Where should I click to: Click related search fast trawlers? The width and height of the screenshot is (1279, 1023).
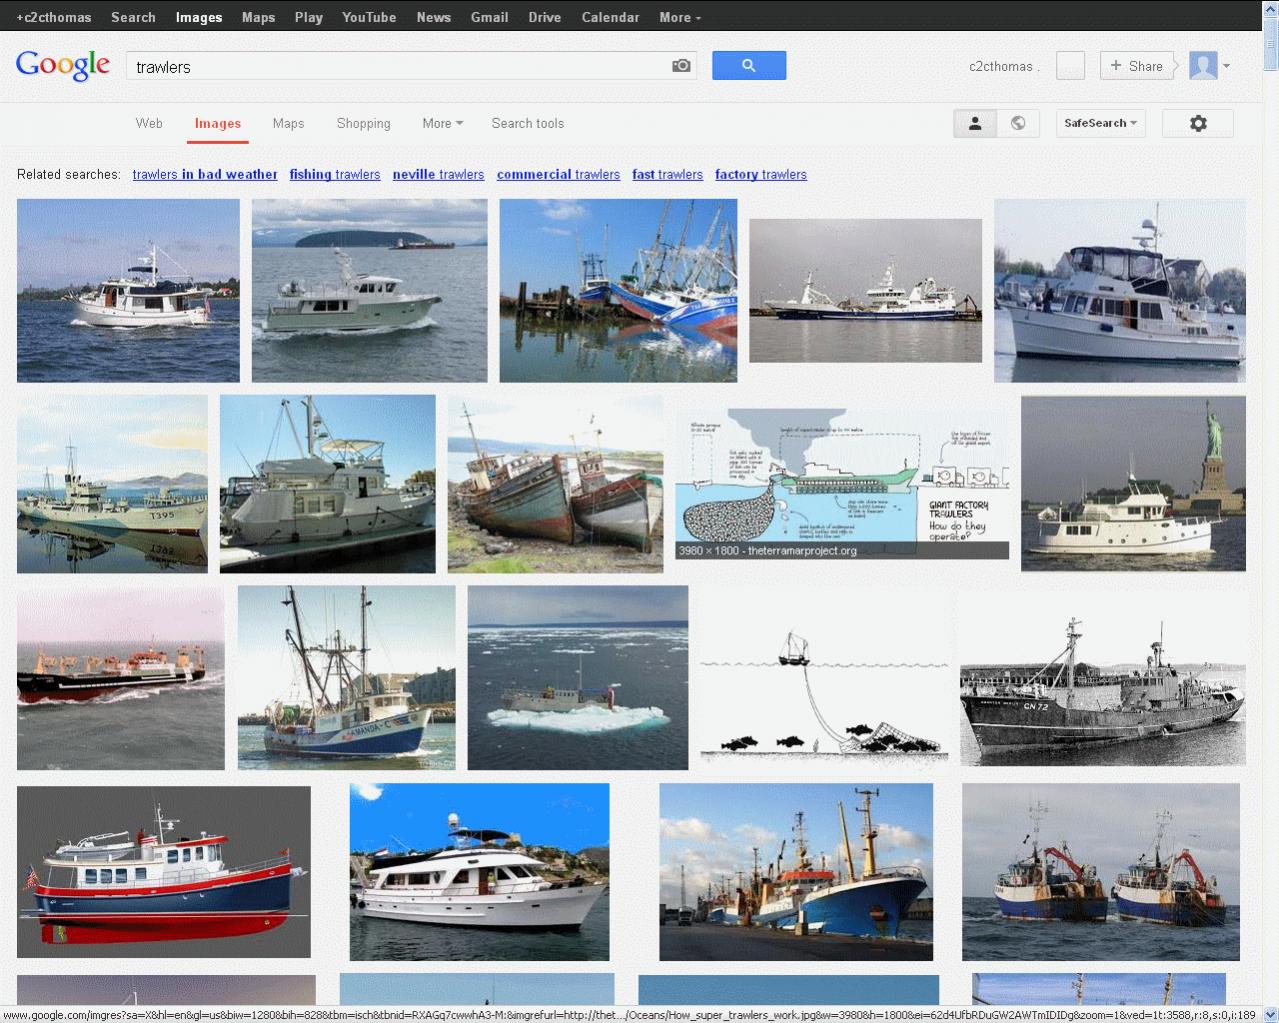(x=667, y=174)
